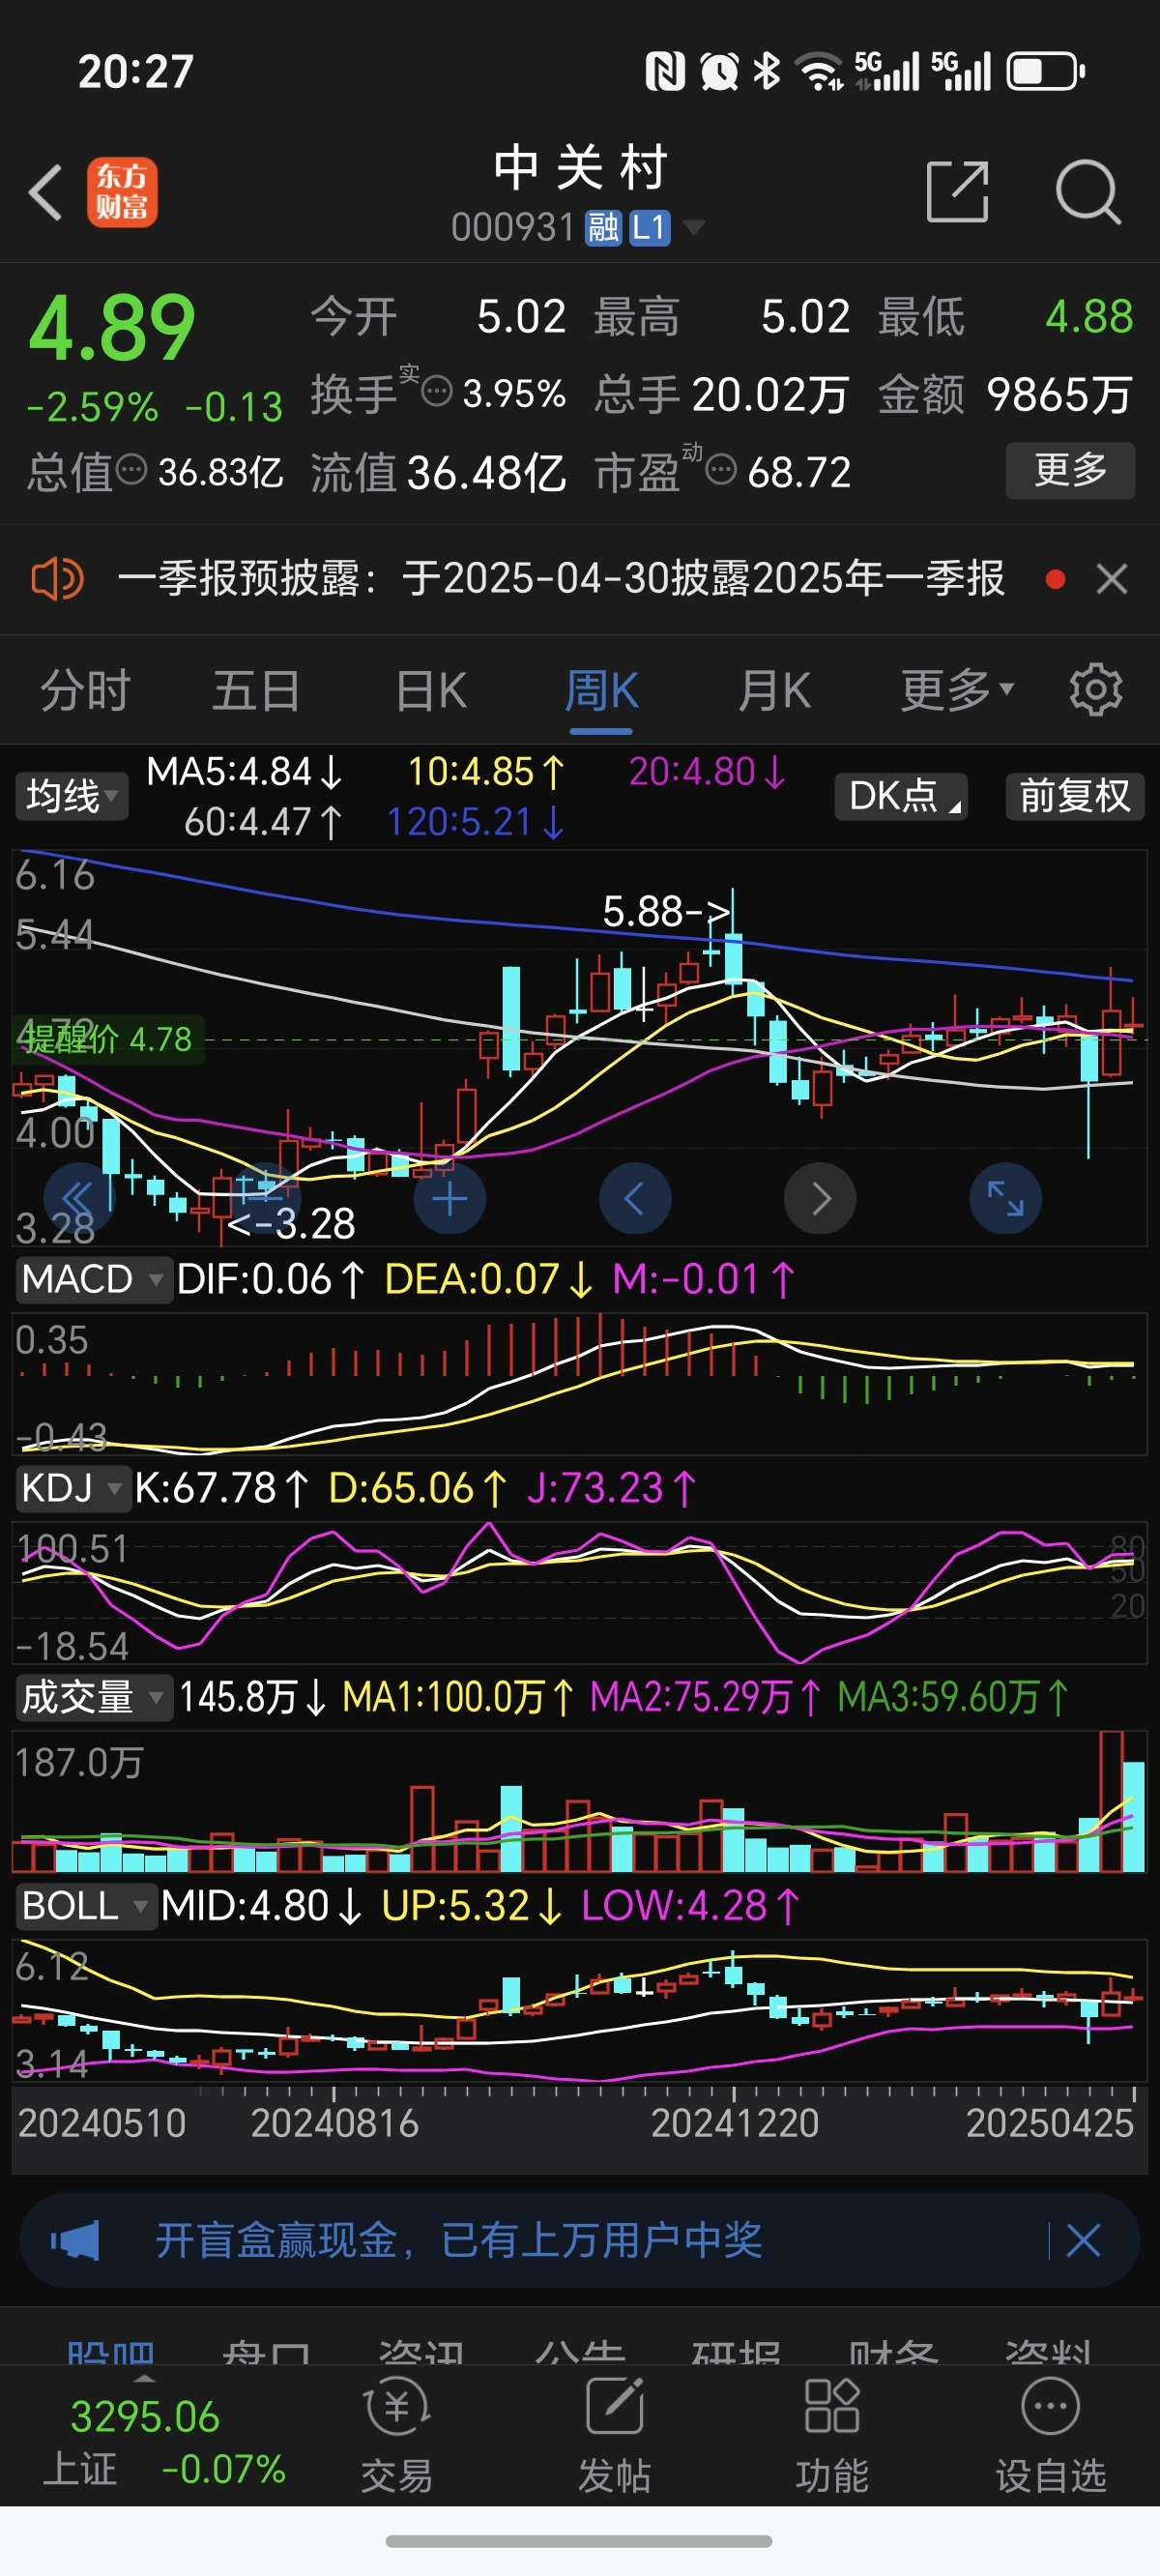
Task: Tap the 流值 36.48亿 value
Action: click(486, 472)
